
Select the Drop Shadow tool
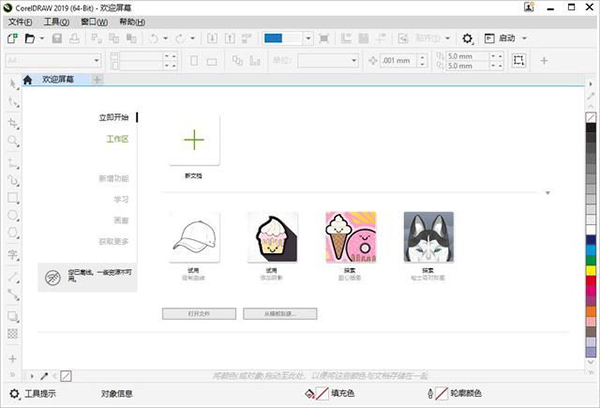(x=13, y=317)
